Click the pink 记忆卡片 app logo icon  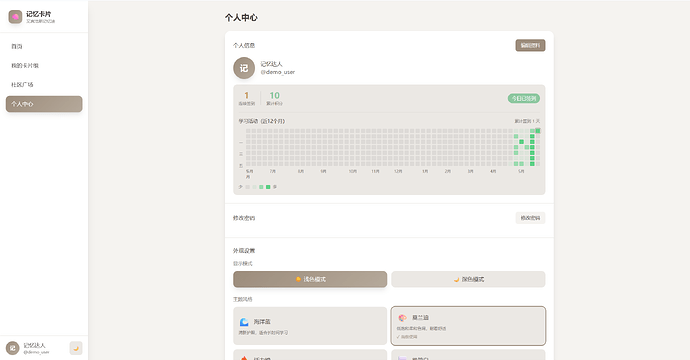(15, 17)
